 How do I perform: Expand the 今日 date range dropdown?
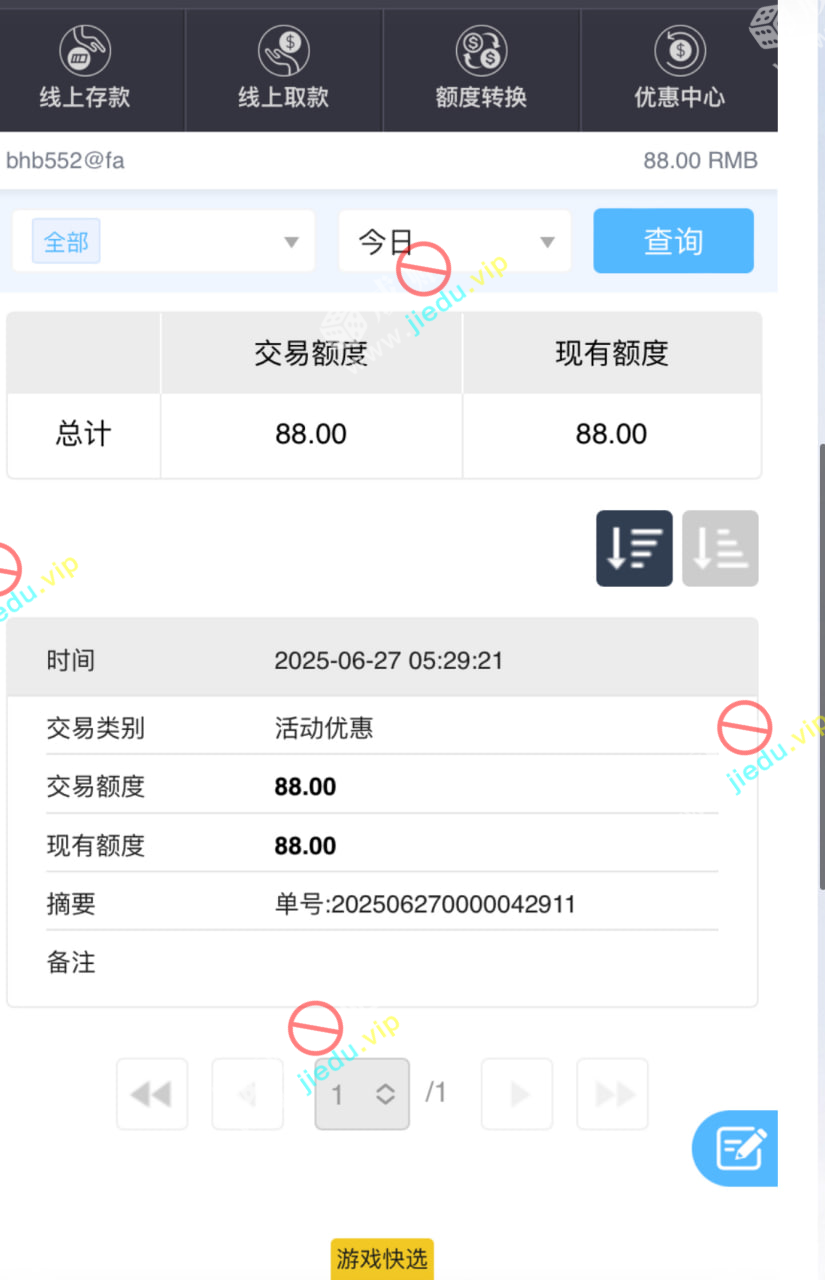tap(455, 241)
